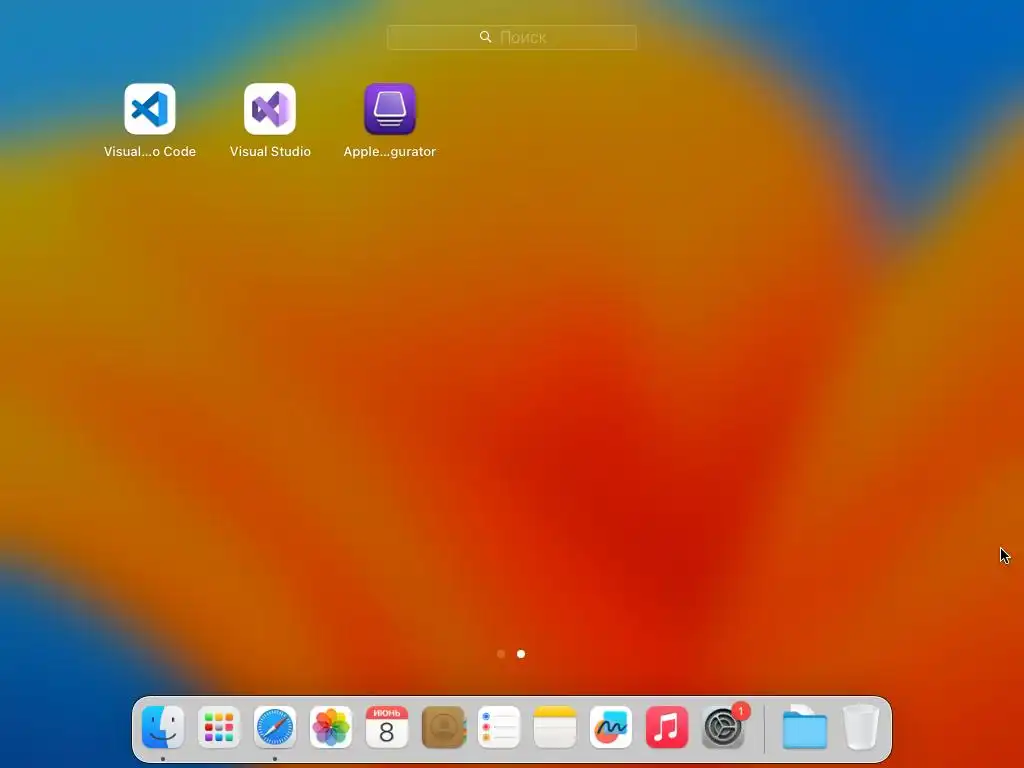Open Music from the Dock

(x=667, y=727)
